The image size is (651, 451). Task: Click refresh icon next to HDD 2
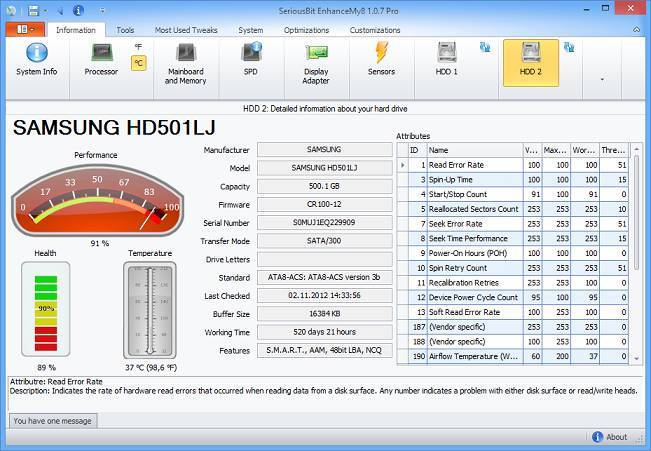(x=569, y=47)
